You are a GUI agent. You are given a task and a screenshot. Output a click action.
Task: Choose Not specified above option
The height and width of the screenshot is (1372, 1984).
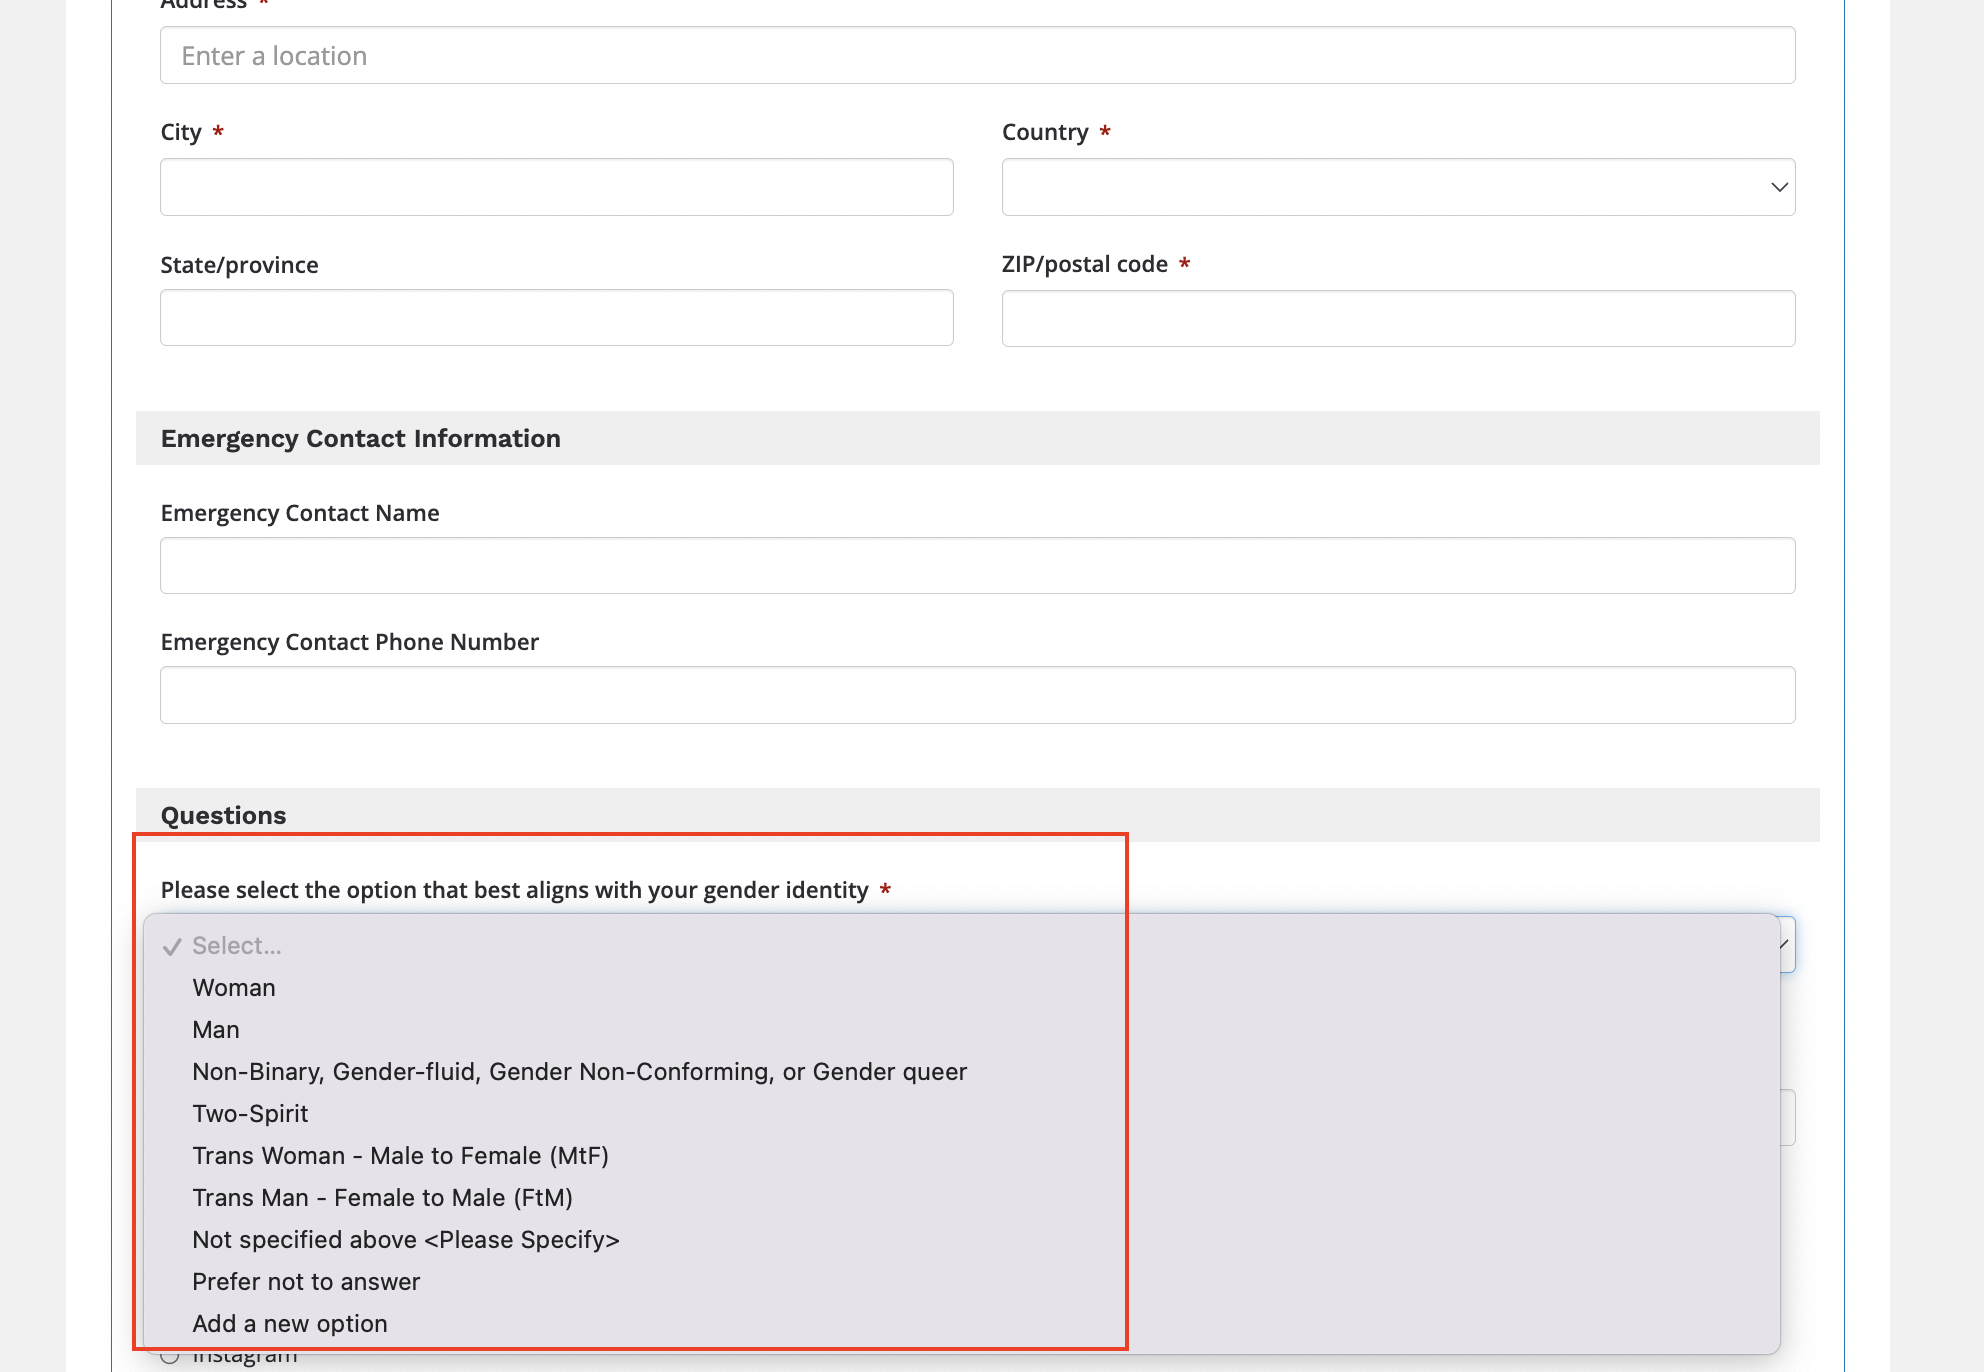[405, 1240]
